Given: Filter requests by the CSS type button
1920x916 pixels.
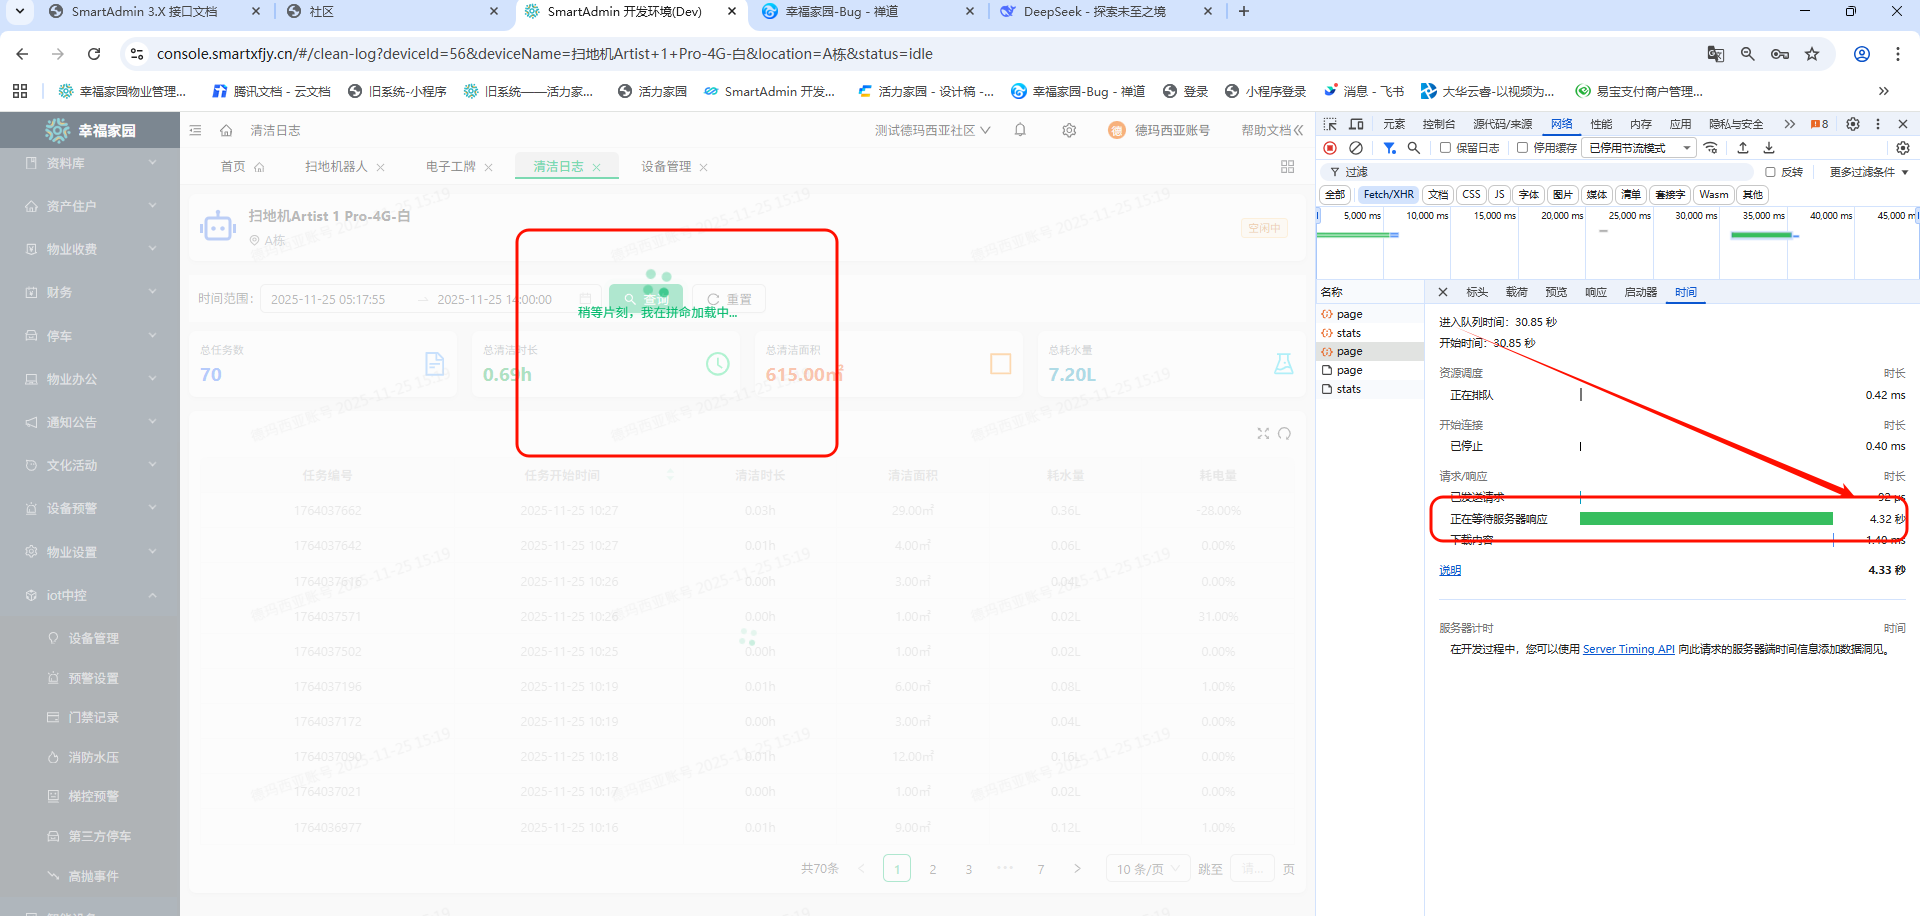Looking at the screenshot, I should (x=1471, y=195).
